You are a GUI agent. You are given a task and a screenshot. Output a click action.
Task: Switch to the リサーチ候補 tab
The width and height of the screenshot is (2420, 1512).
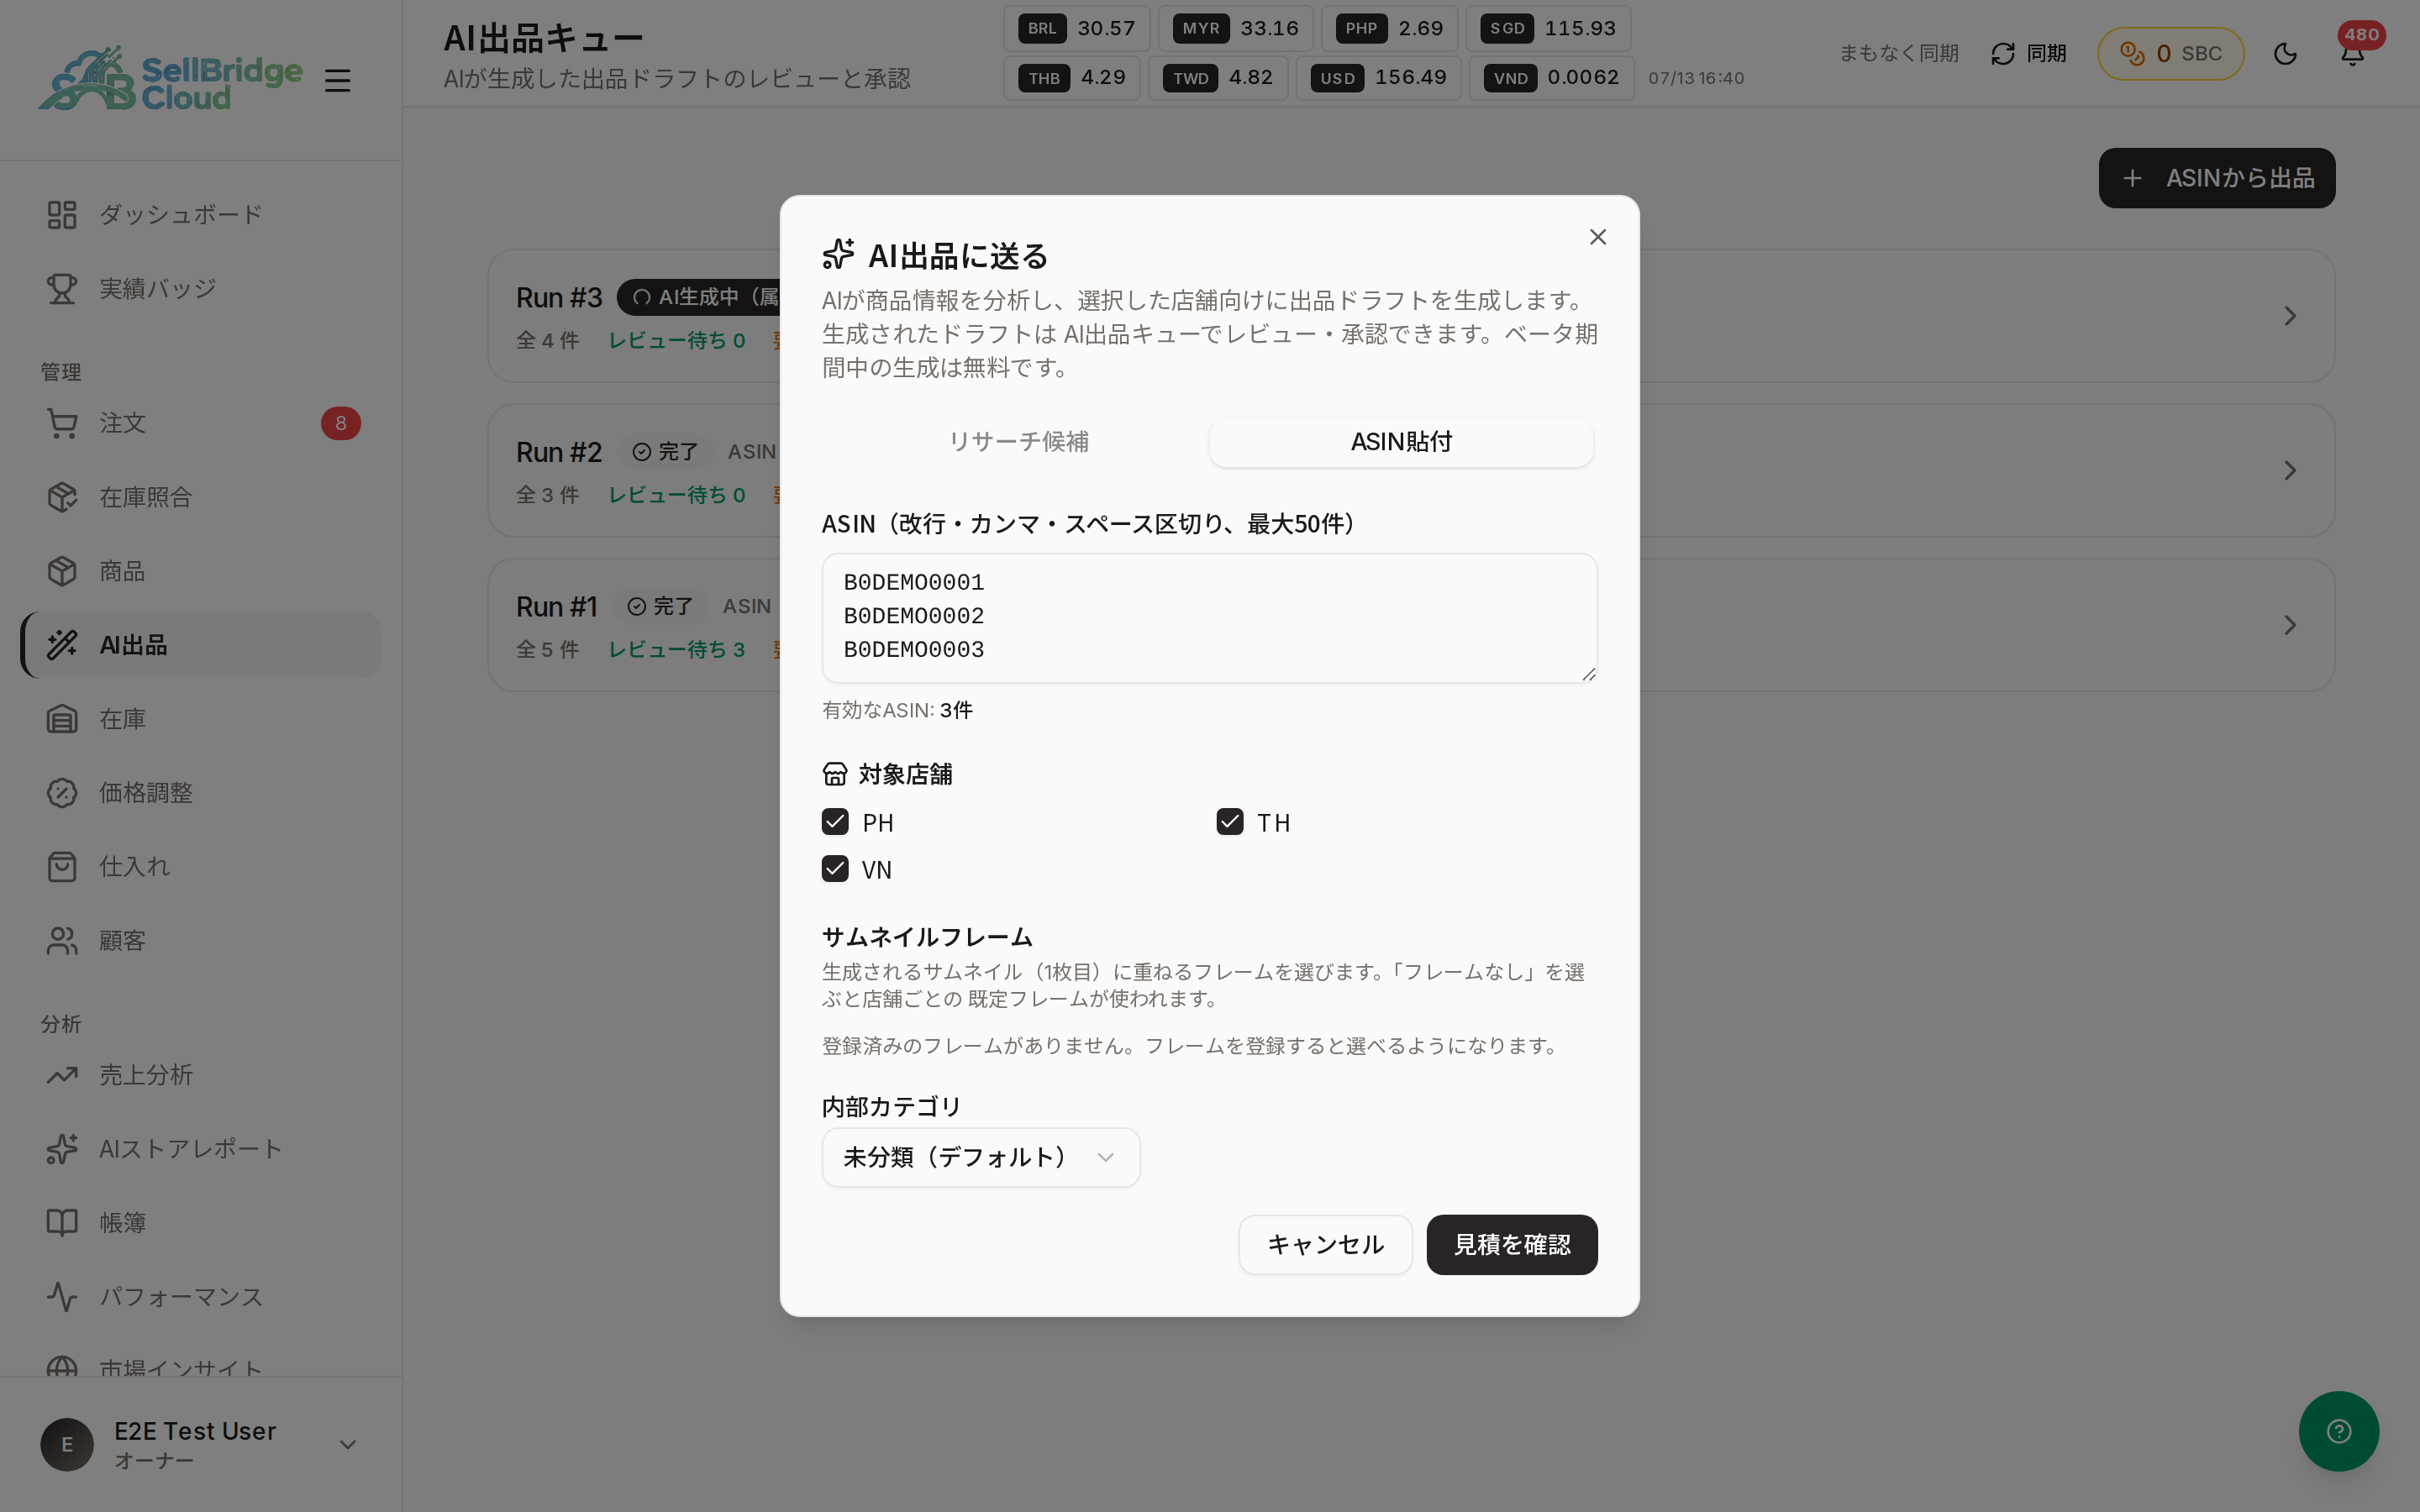1018,442
